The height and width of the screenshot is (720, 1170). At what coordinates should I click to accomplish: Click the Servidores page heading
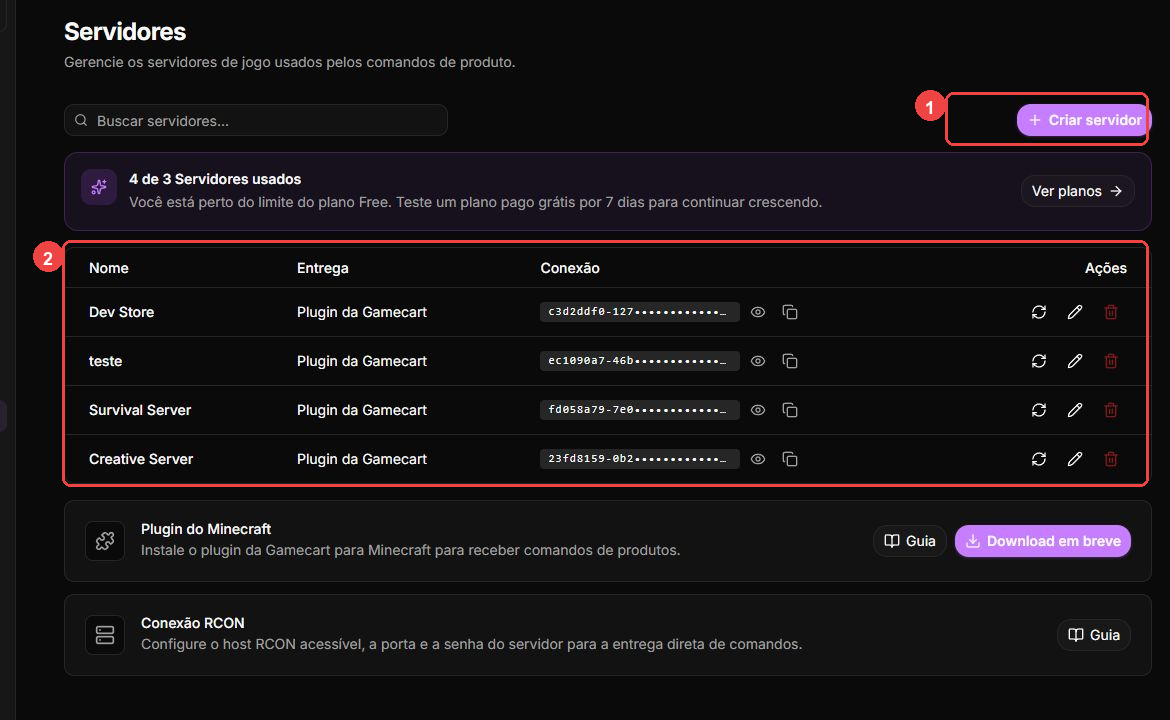click(x=125, y=31)
